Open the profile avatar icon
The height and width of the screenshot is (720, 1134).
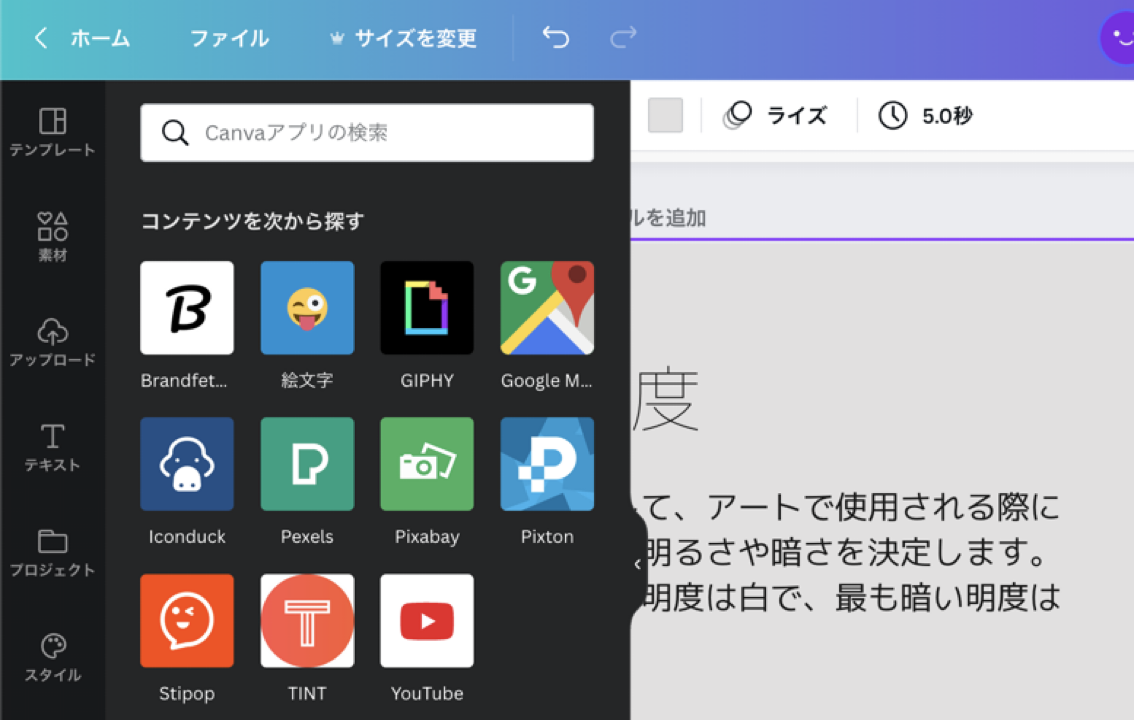click(1118, 38)
